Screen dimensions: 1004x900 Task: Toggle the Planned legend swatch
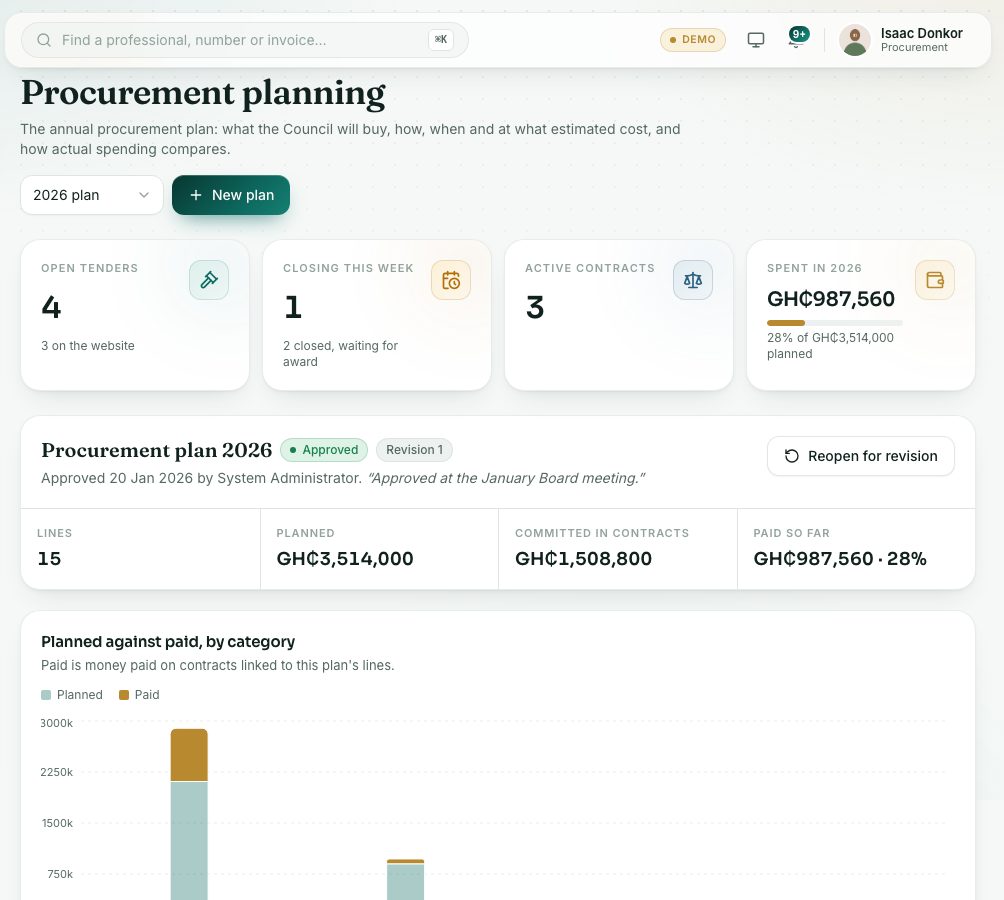pos(46,695)
